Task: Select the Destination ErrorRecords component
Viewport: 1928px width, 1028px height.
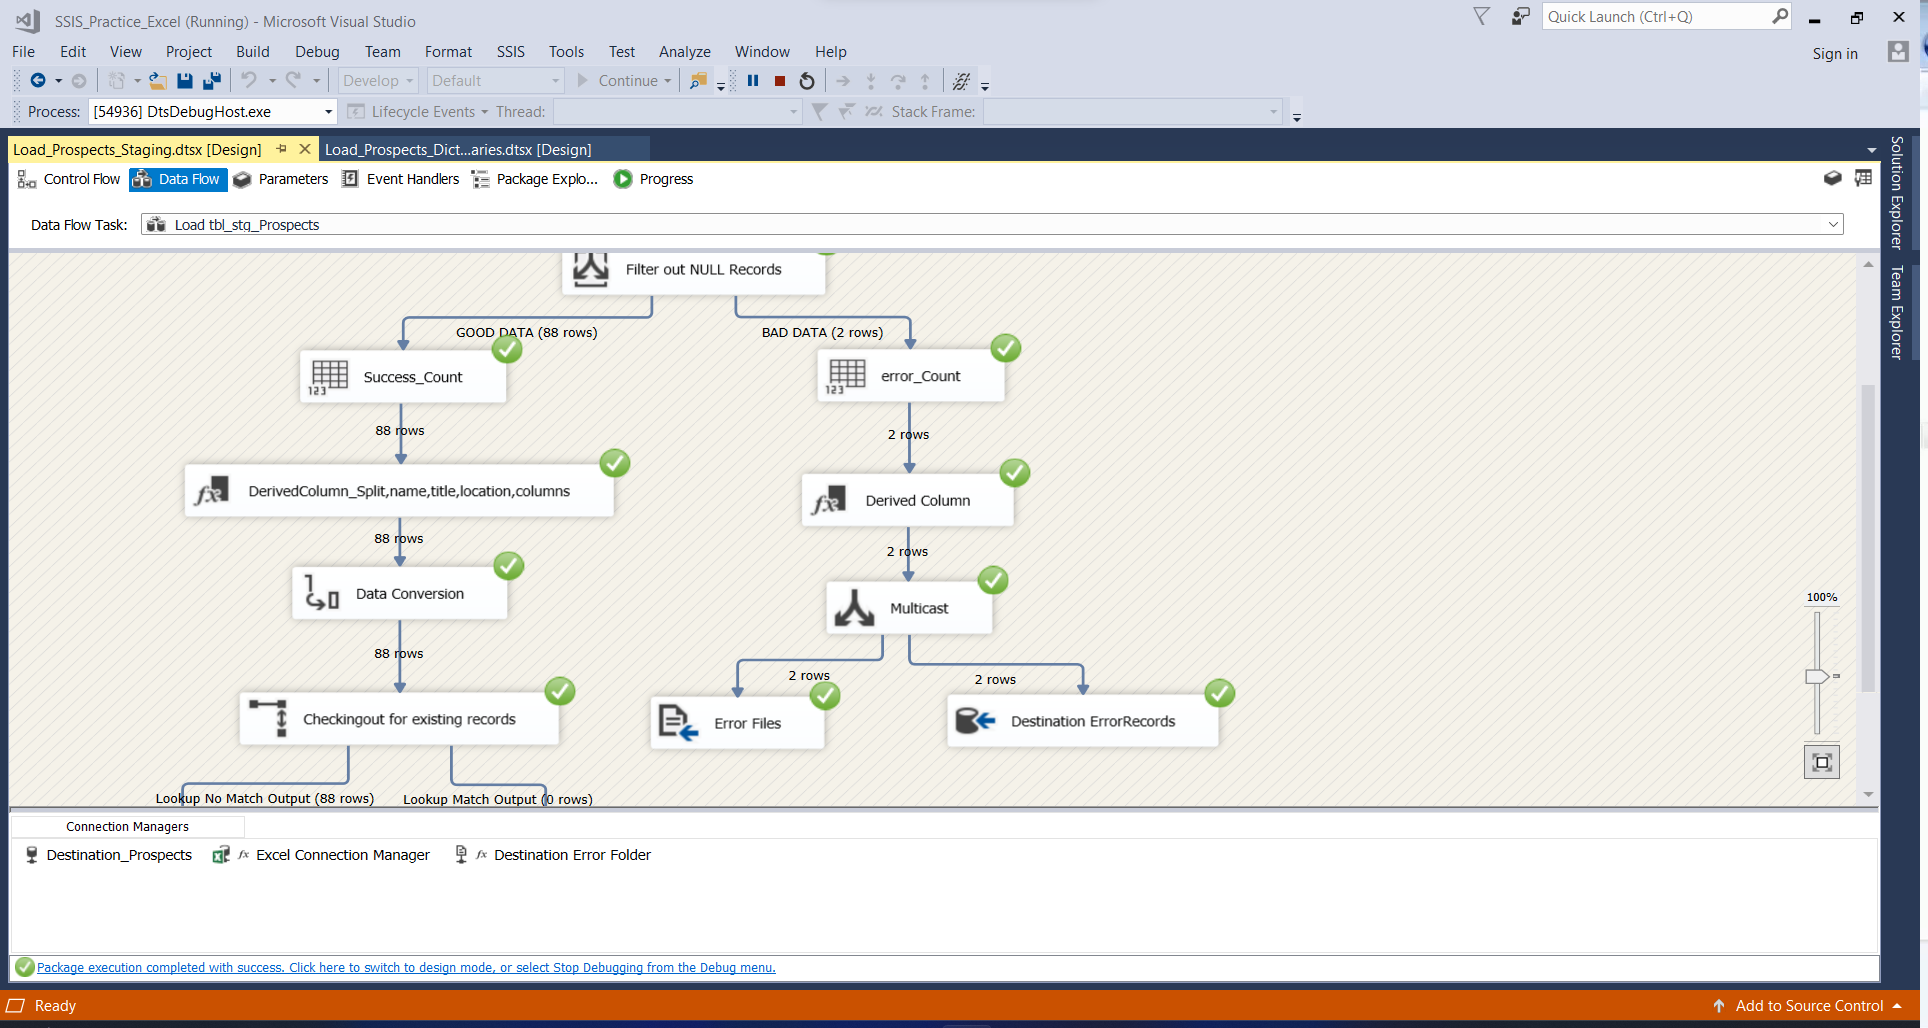Action: tap(1083, 721)
